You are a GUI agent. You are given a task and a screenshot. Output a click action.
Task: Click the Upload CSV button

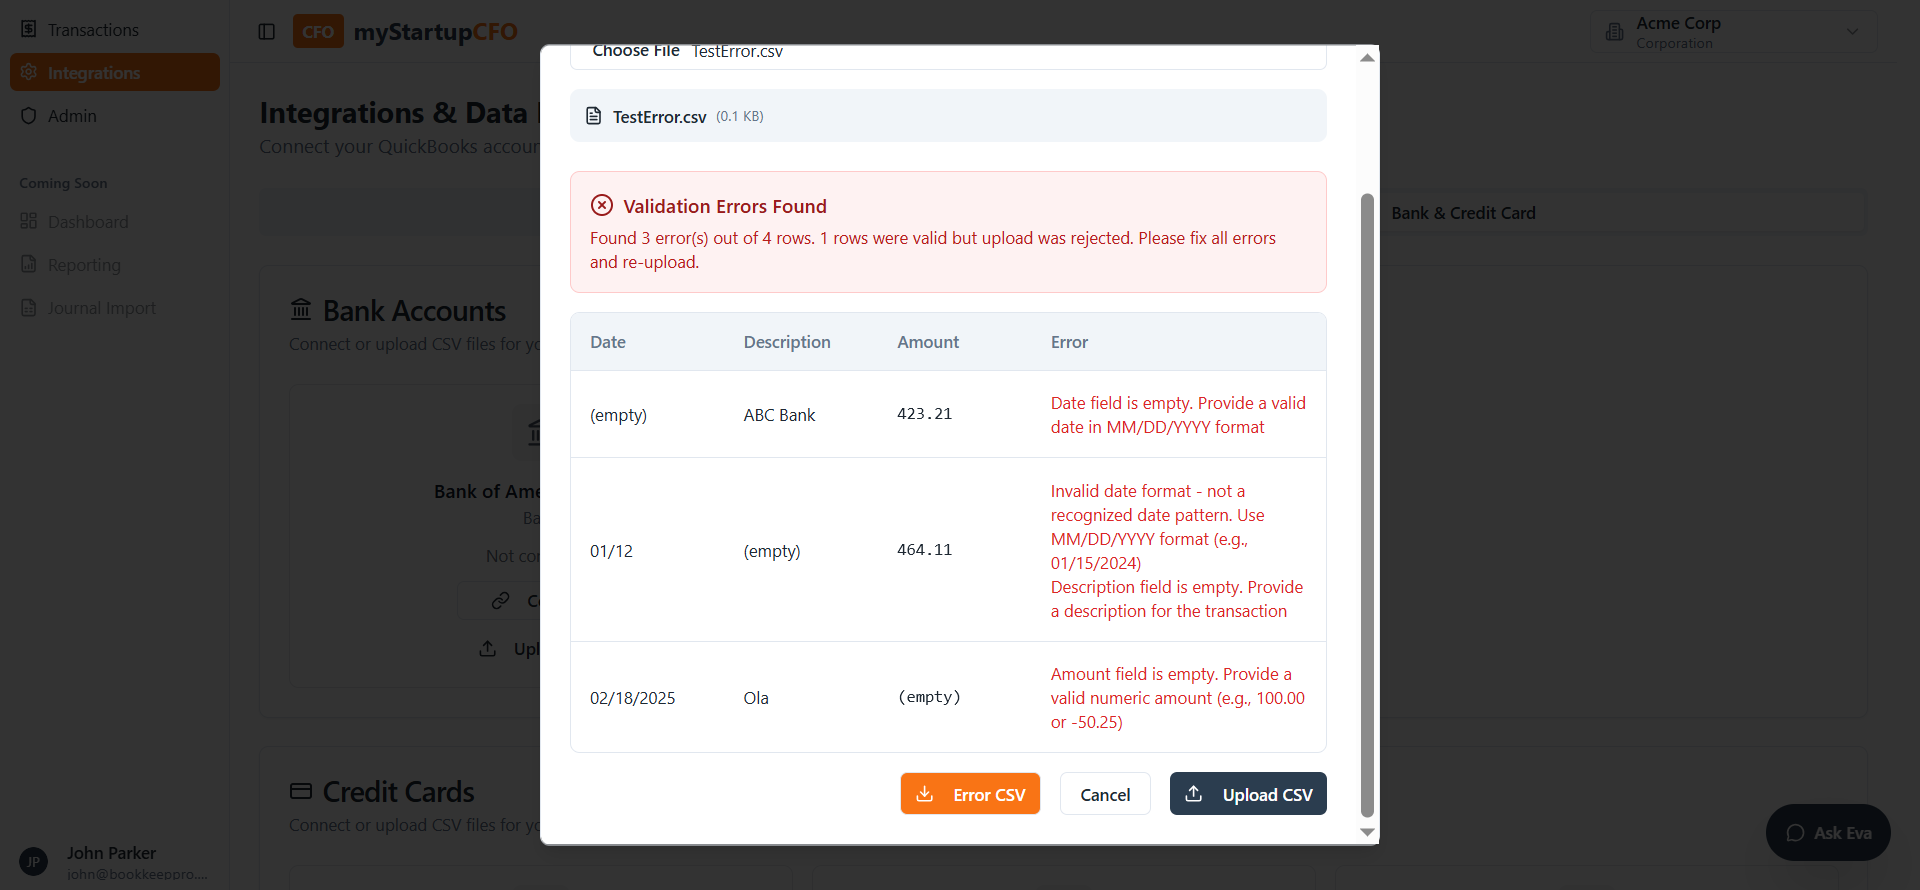click(1247, 794)
